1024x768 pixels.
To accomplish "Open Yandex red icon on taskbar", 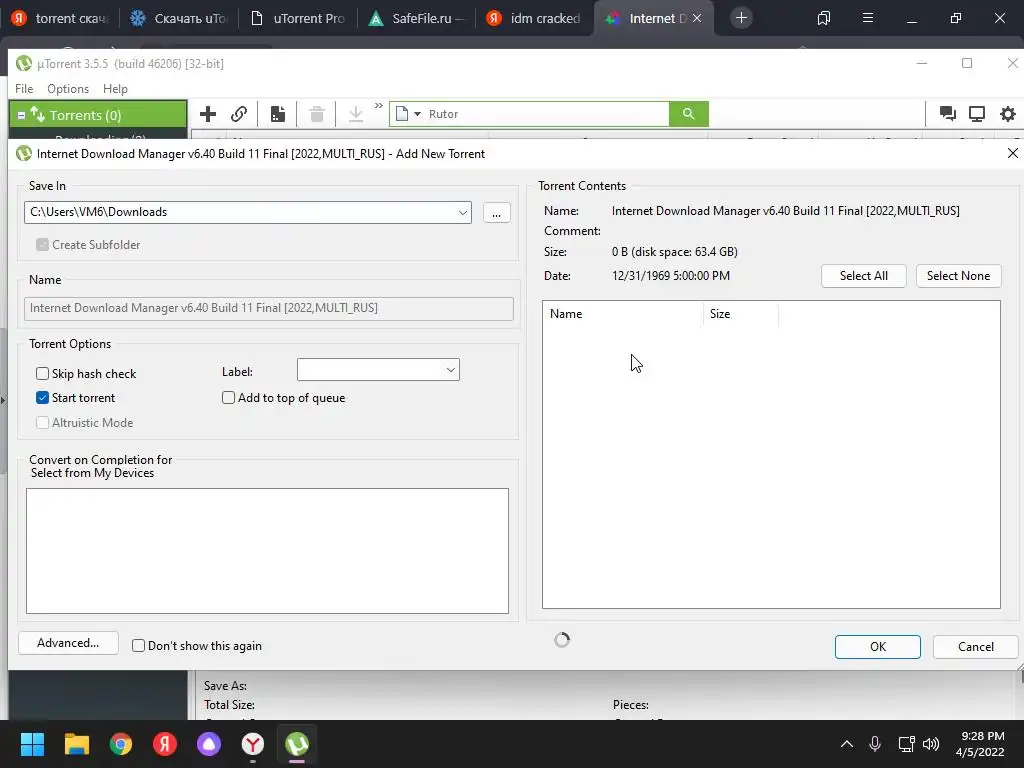I will pos(165,744).
